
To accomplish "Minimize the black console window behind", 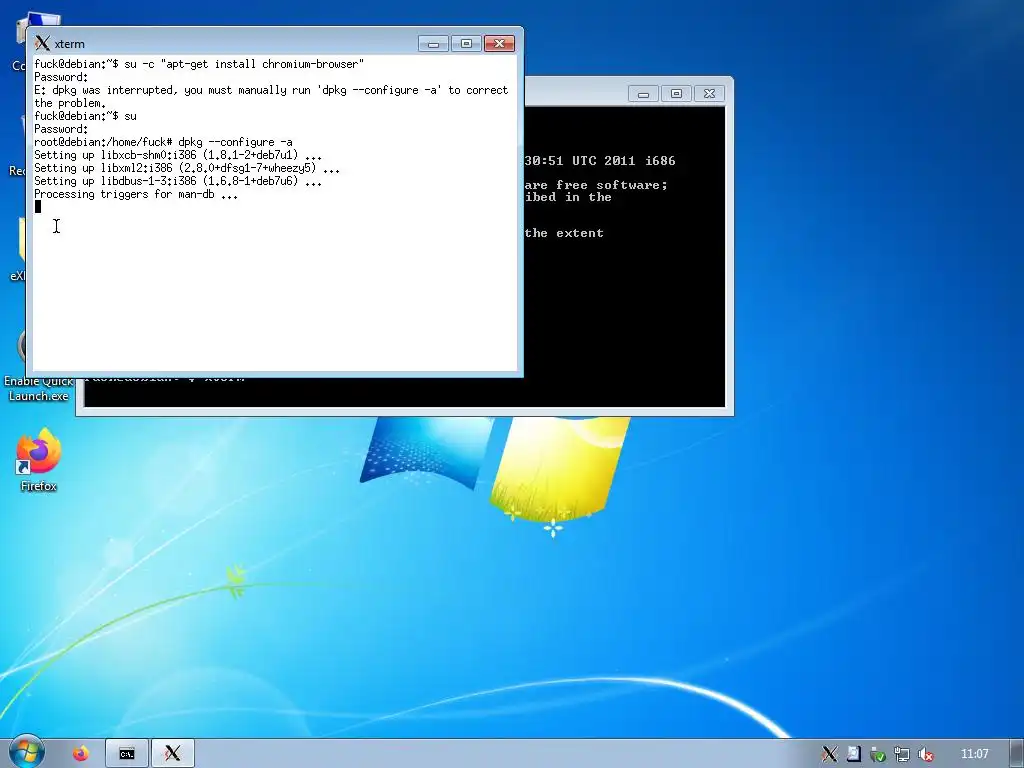I will [x=643, y=94].
